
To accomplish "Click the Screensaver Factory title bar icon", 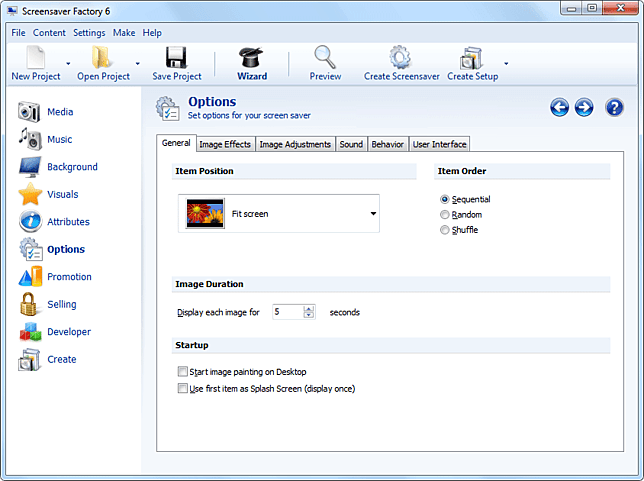I will coord(12,11).
